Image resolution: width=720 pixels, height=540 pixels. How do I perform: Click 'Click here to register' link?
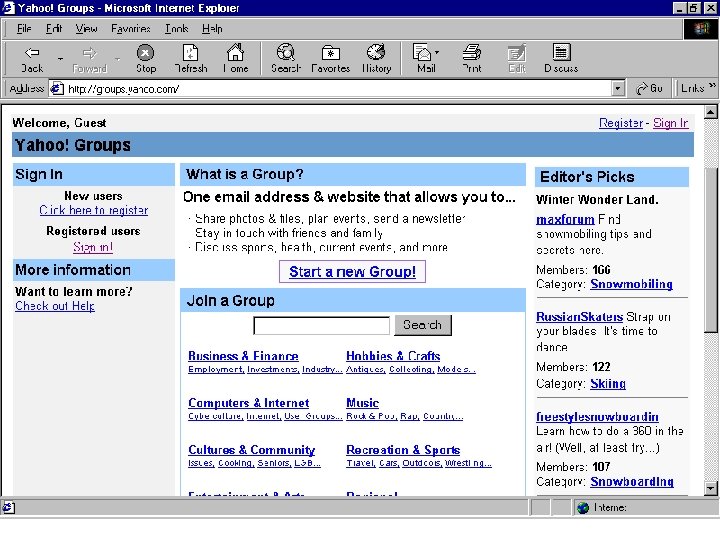[94, 210]
